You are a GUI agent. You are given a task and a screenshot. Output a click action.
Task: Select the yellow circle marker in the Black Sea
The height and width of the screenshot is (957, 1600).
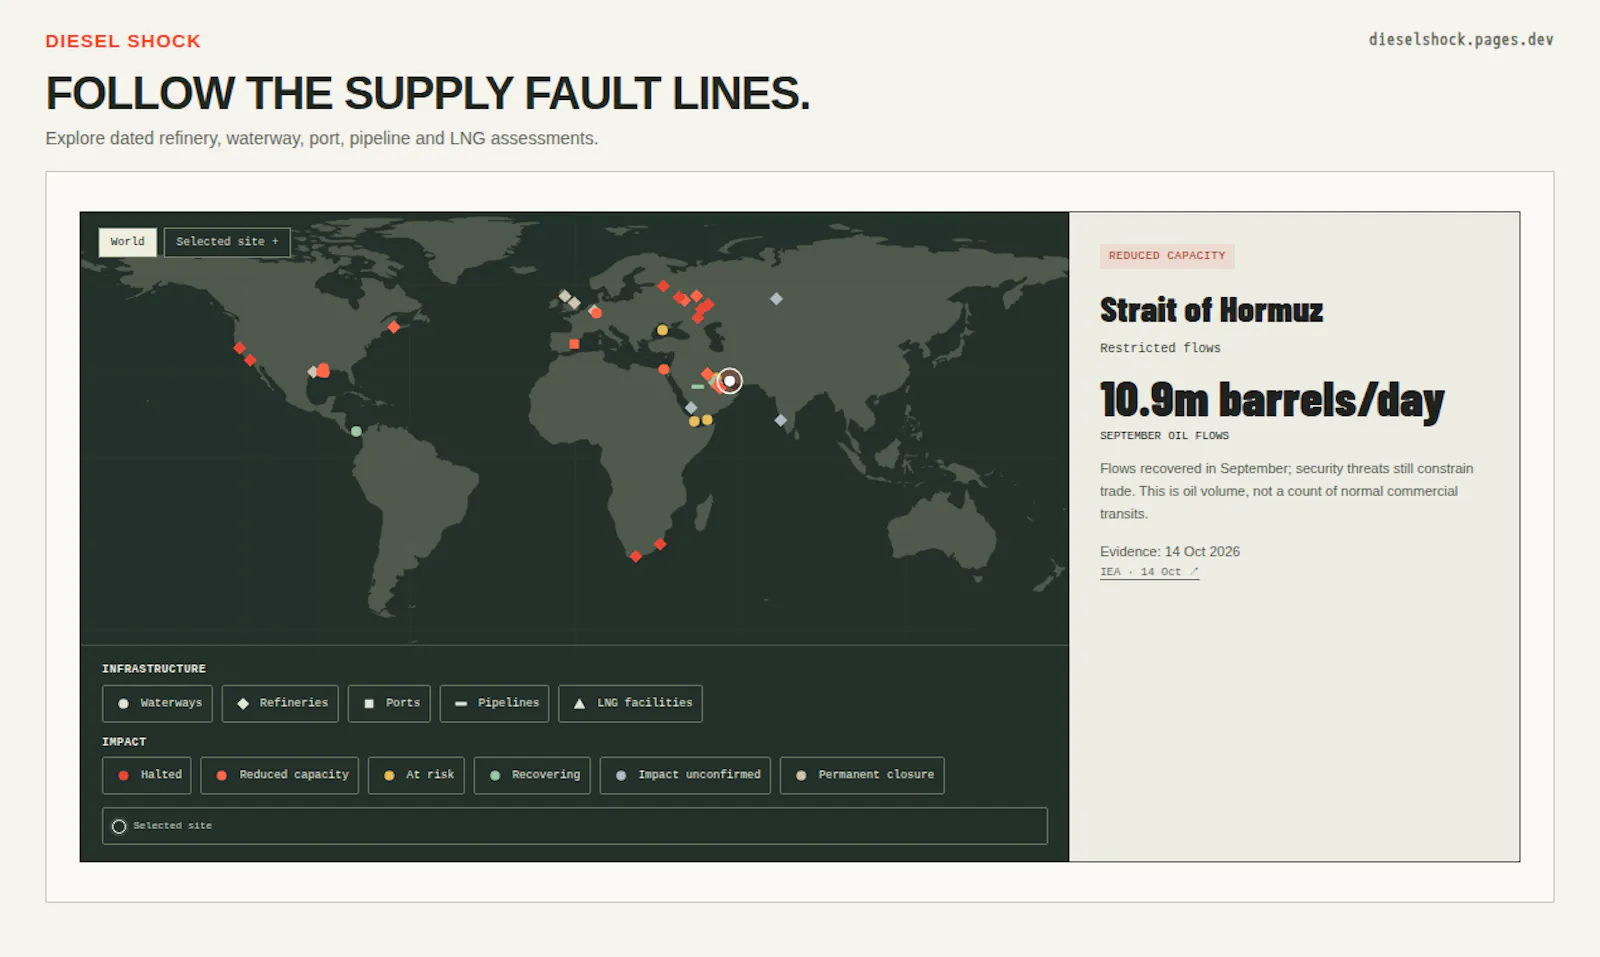coord(662,330)
